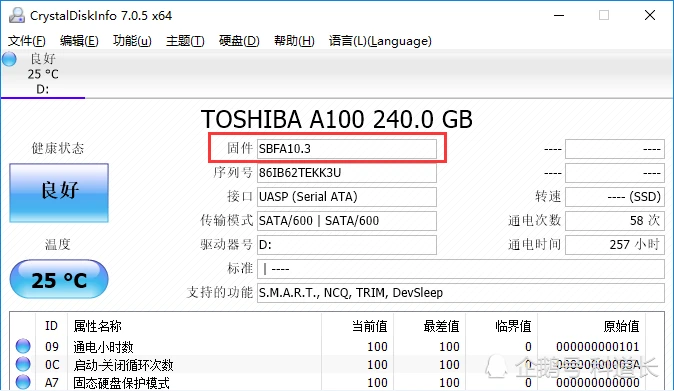Click the CrystalDiskInfo app icon in title bar
674x391 pixels.
[16, 15]
